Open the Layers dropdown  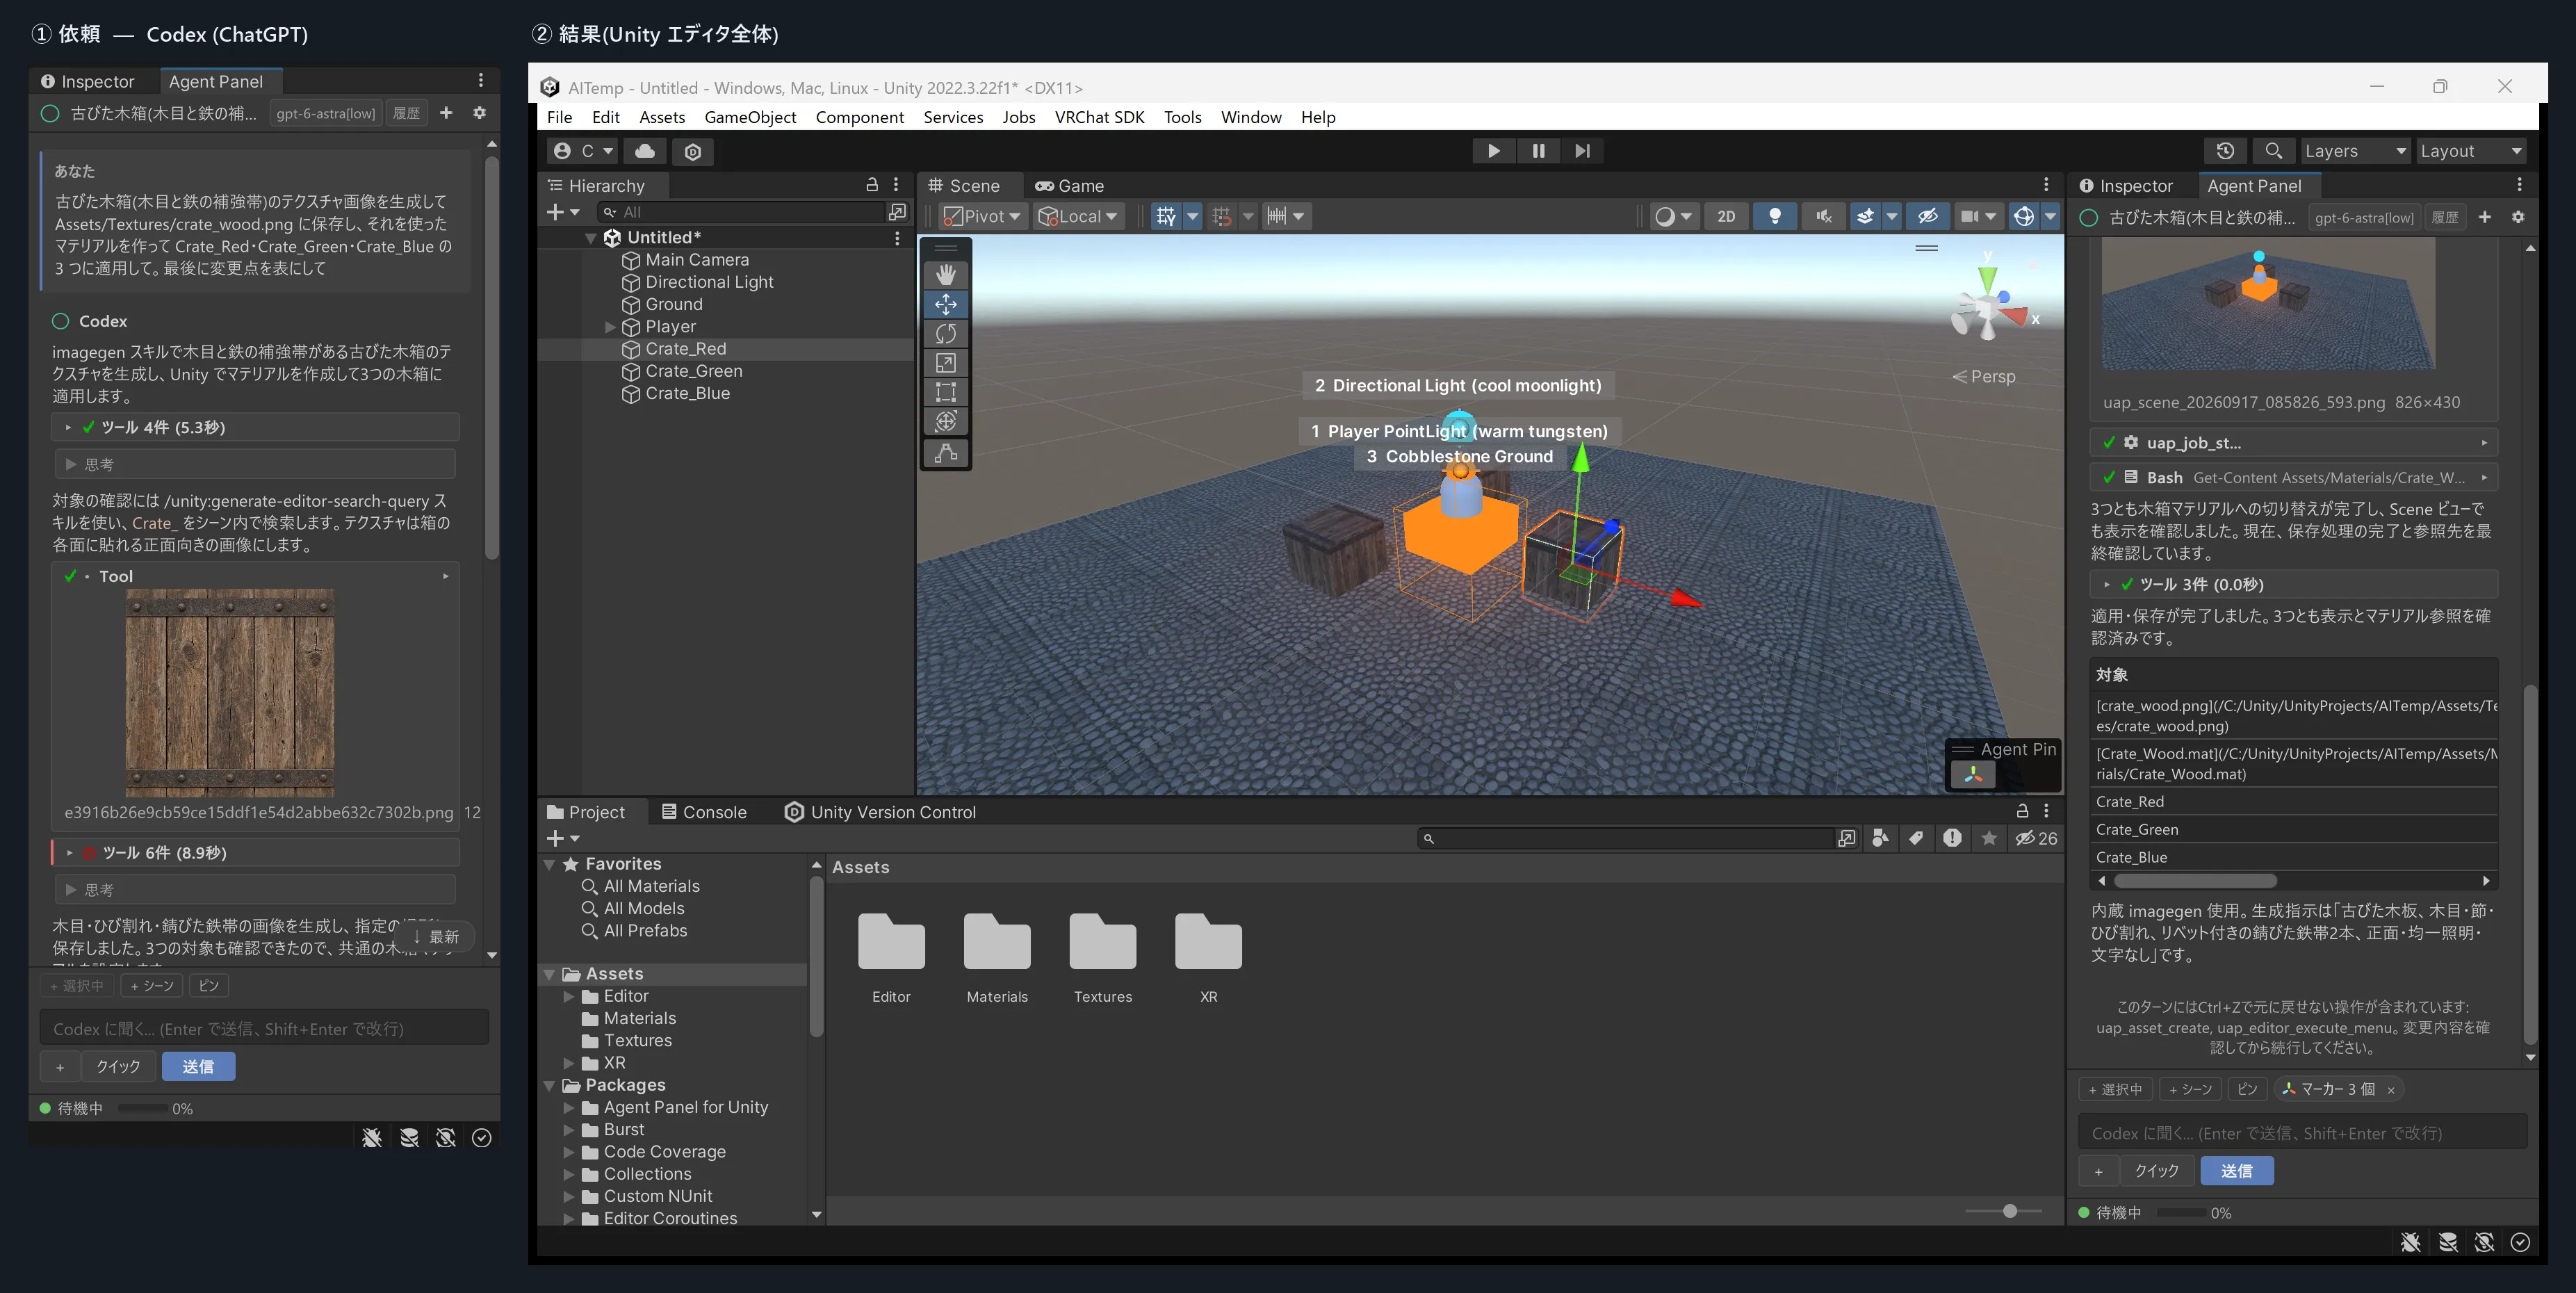click(x=2355, y=151)
